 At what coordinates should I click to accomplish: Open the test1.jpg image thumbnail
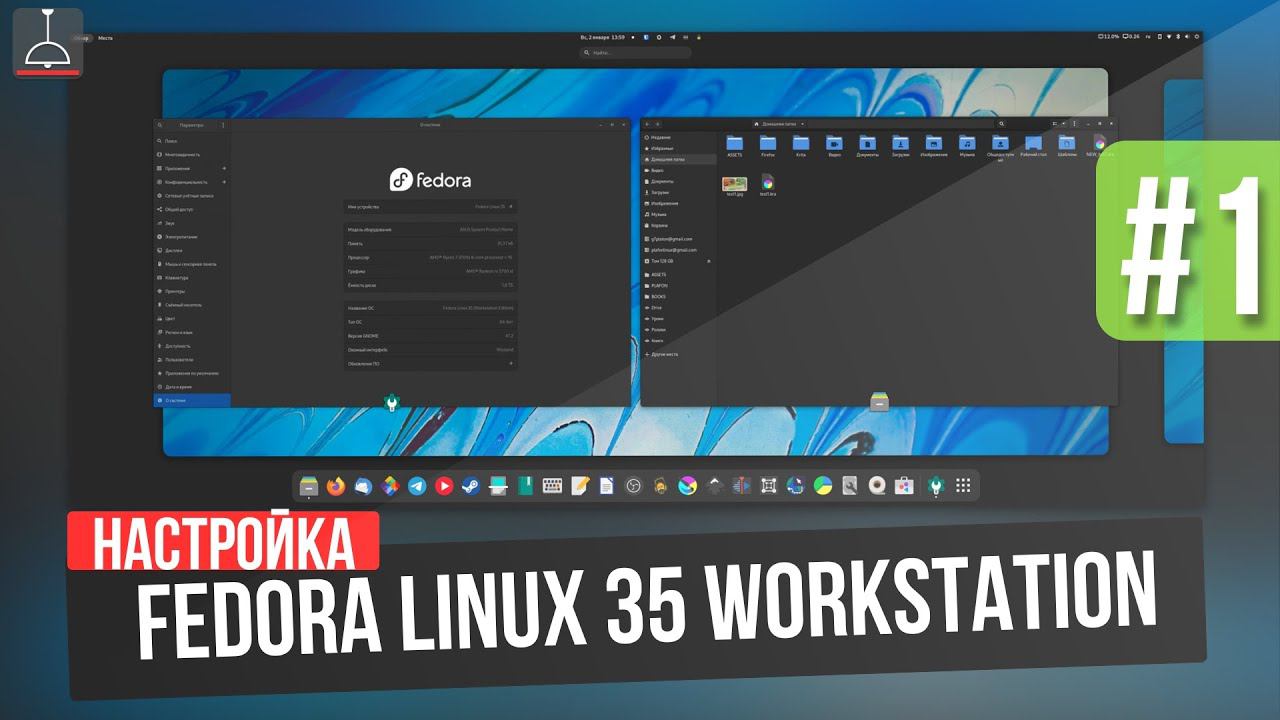(x=734, y=186)
